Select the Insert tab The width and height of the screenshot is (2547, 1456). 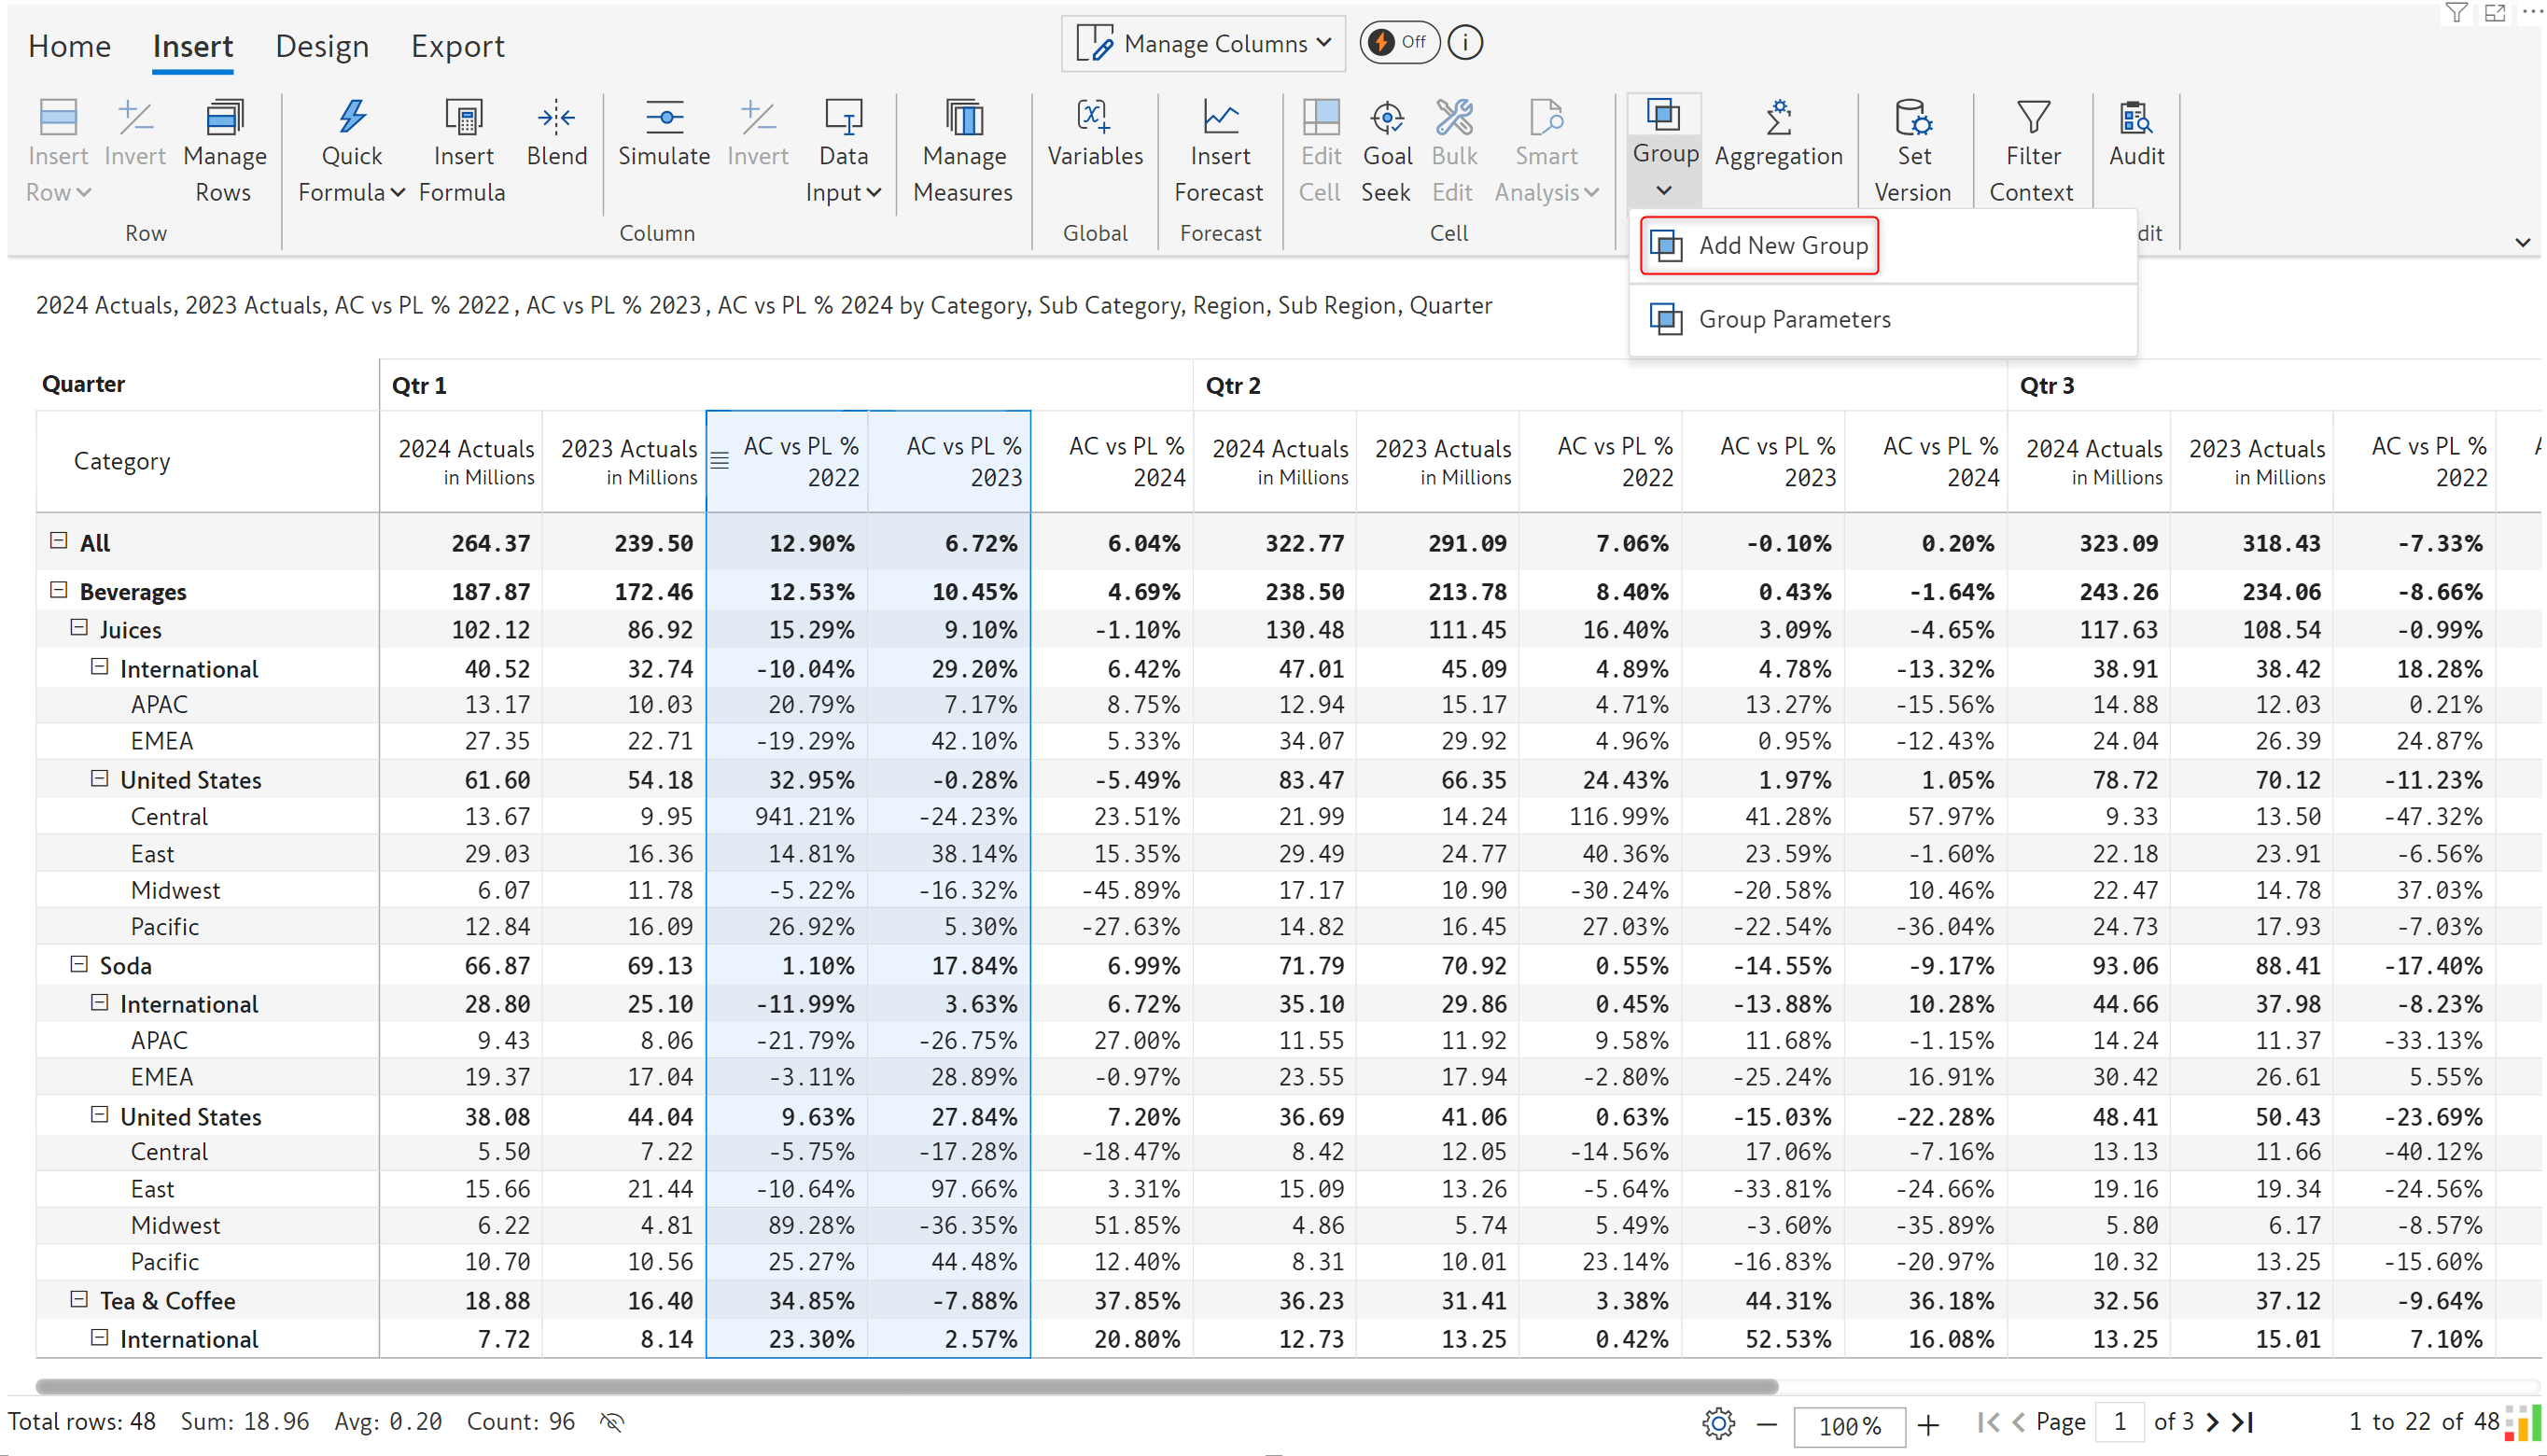coord(194,46)
